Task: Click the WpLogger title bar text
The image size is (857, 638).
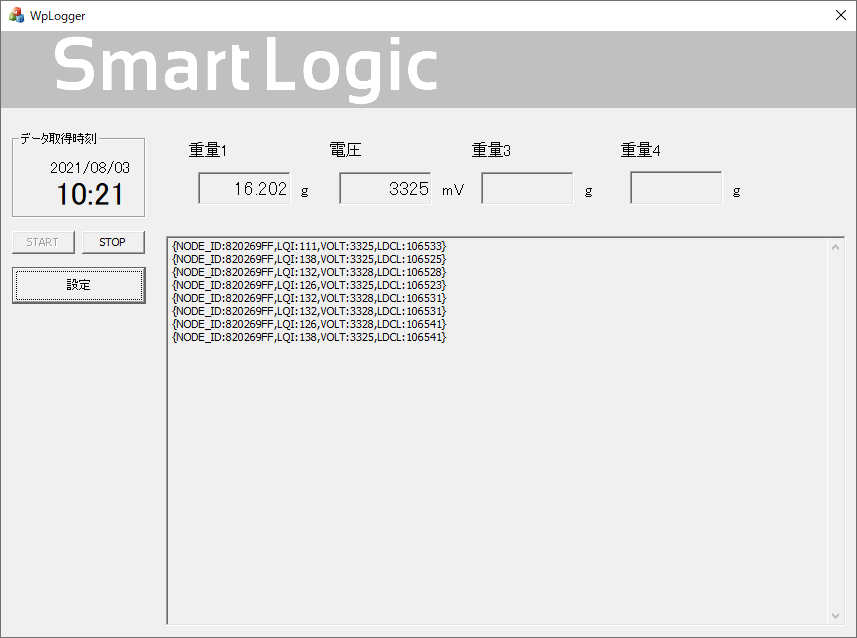Action: pos(58,16)
